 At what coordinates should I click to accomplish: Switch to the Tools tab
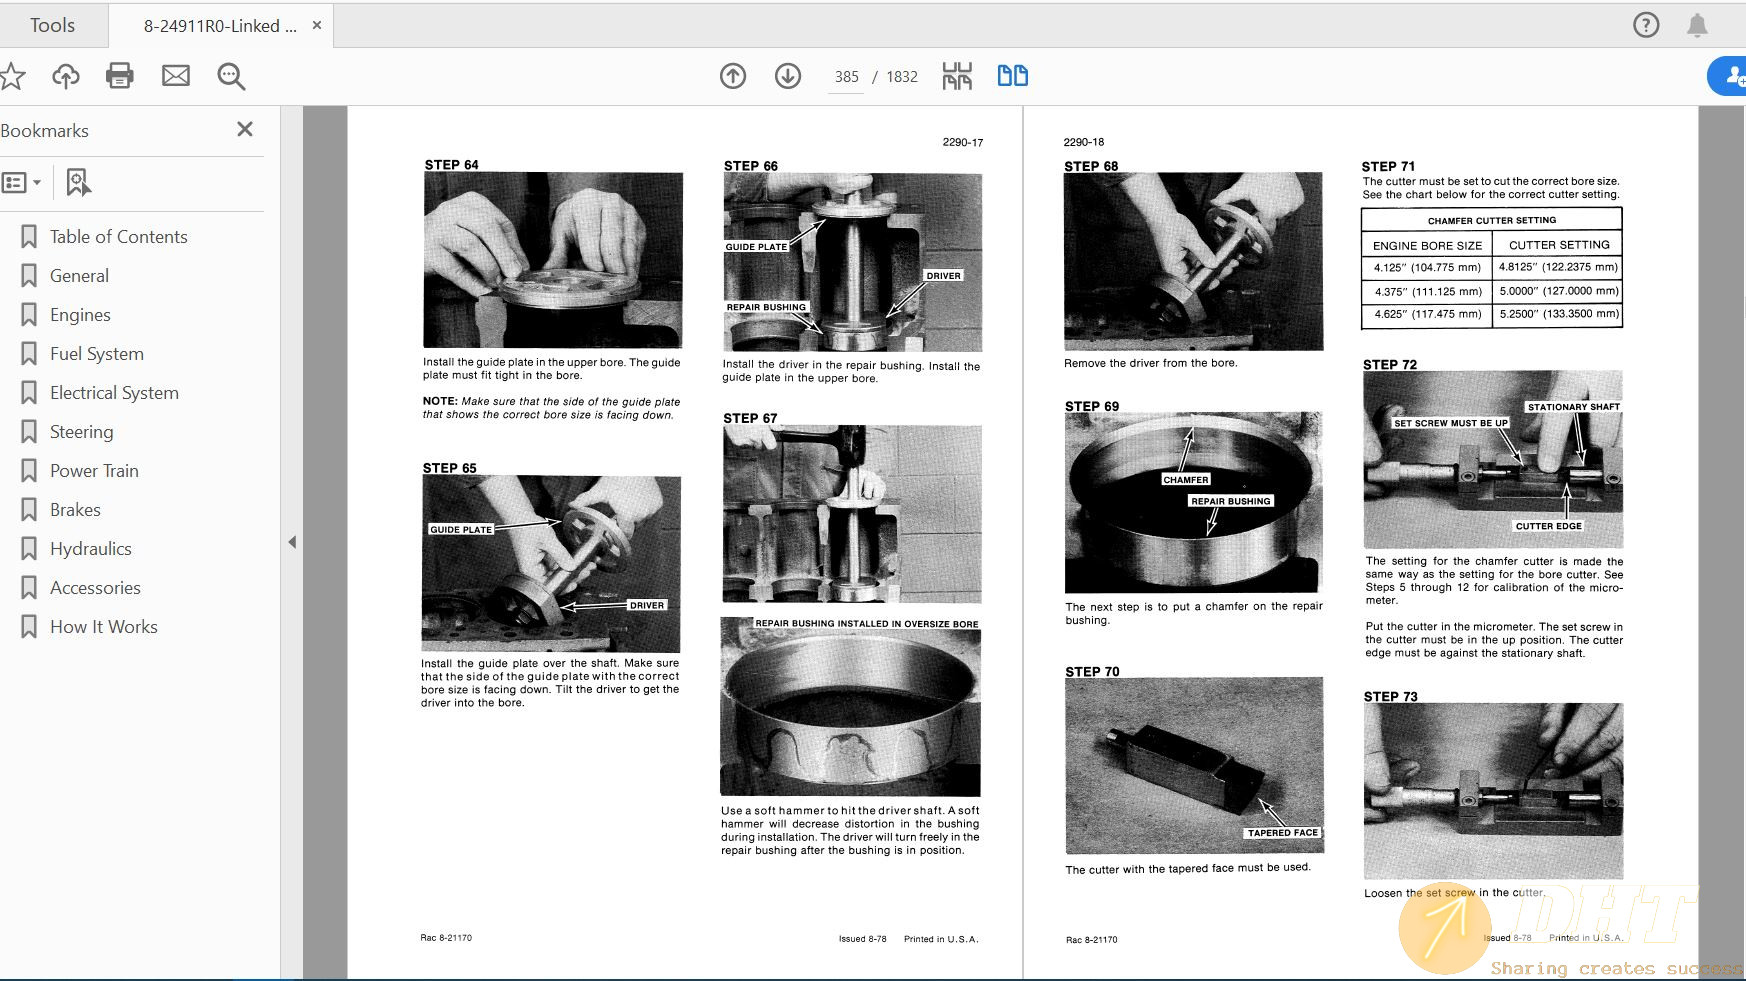click(x=52, y=25)
